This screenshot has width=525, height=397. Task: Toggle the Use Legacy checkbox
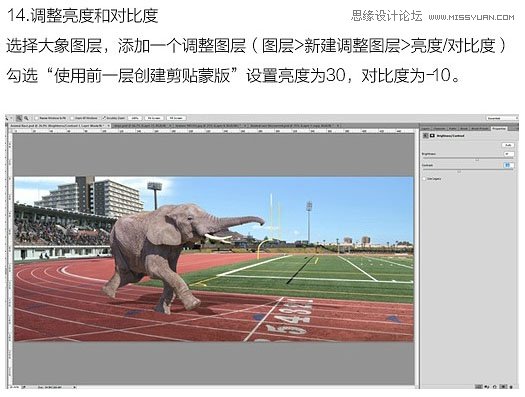click(425, 179)
